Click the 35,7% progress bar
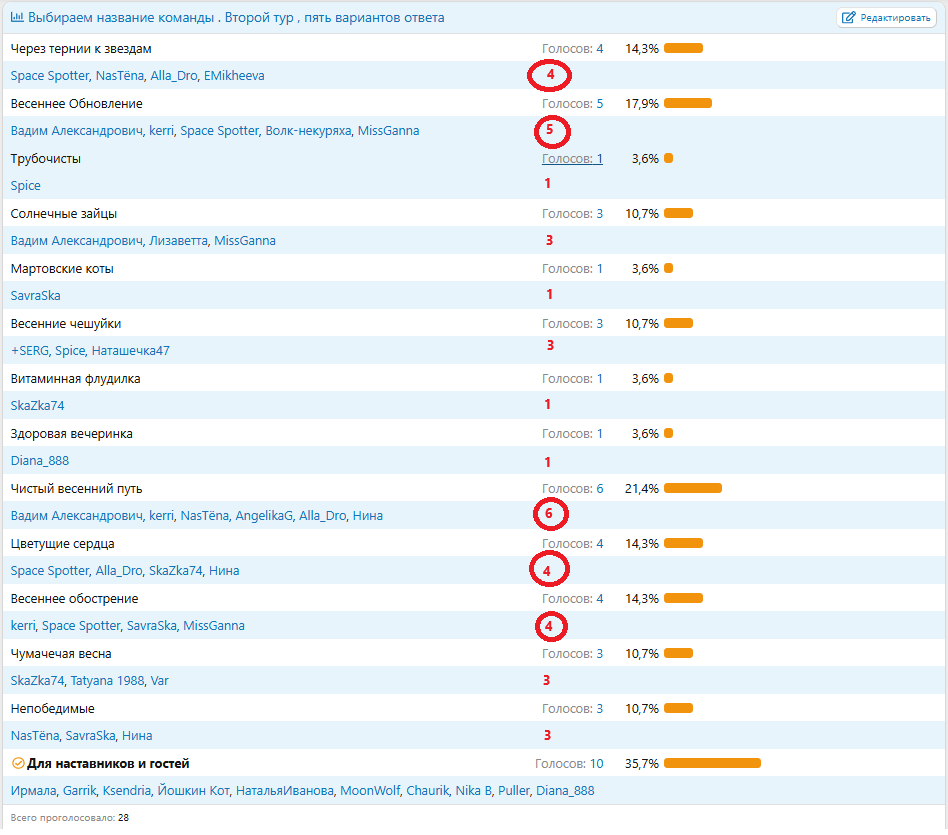 pyautogui.click(x=712, y=763)
